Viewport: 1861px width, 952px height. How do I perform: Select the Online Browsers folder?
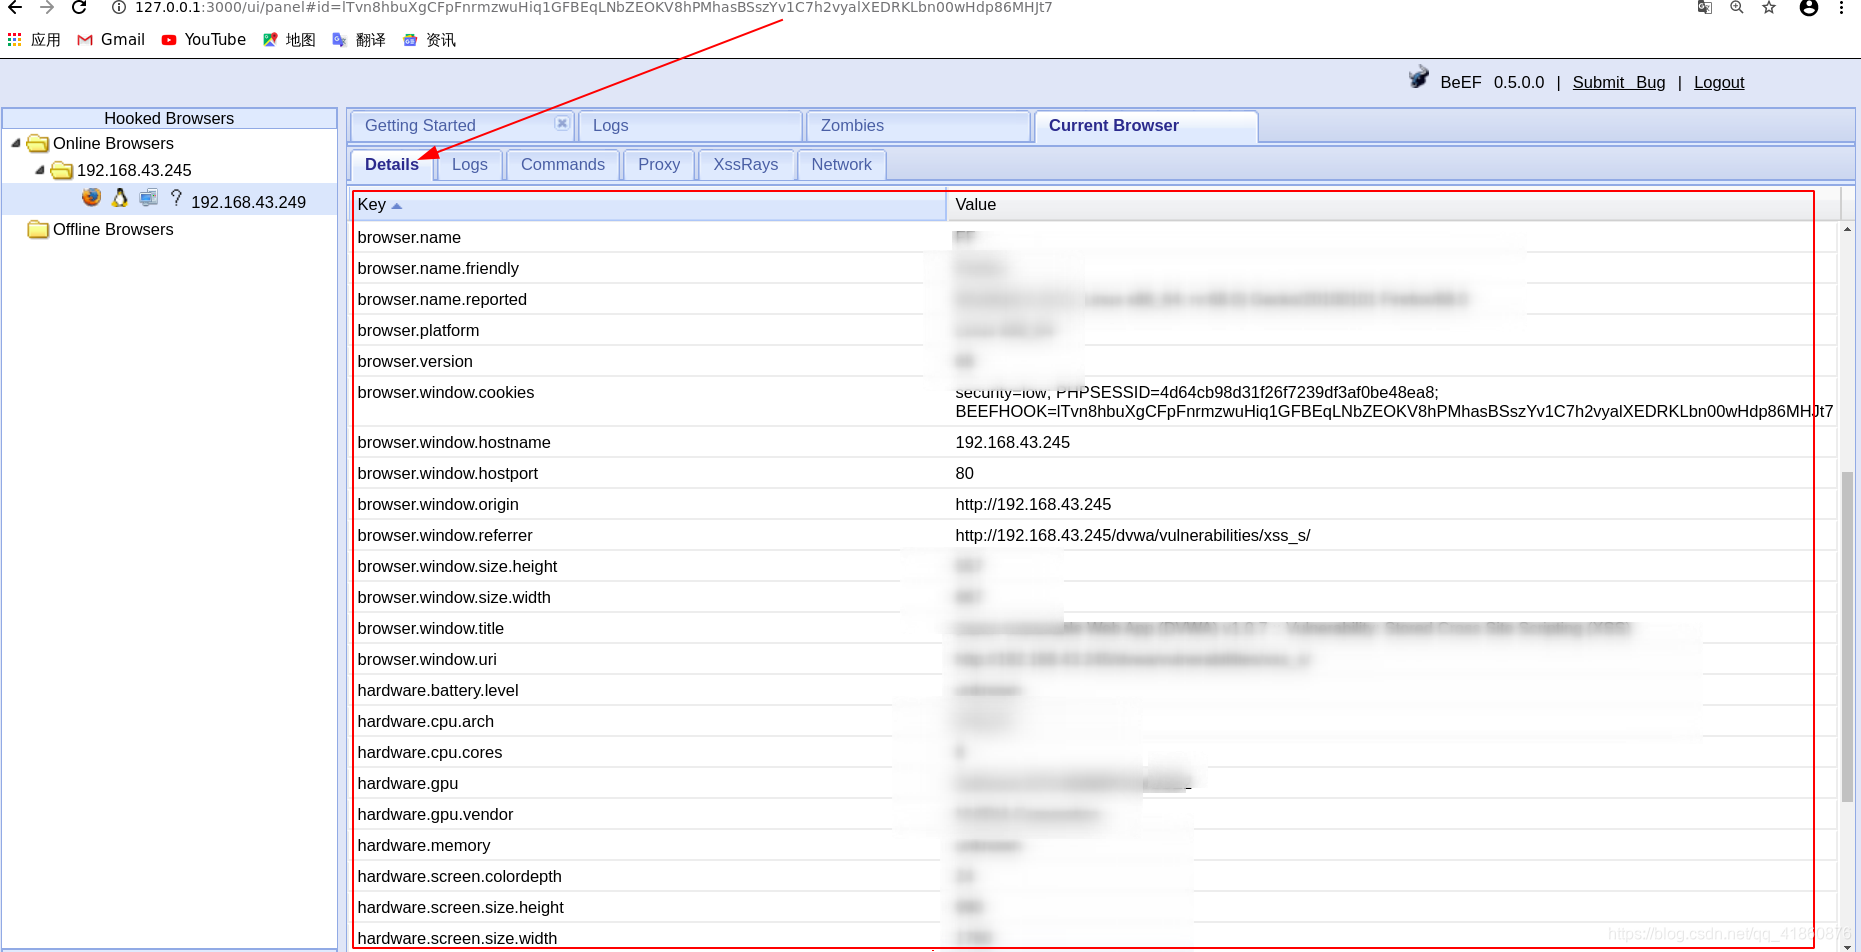pyautogui.click(x=101, y=143)
